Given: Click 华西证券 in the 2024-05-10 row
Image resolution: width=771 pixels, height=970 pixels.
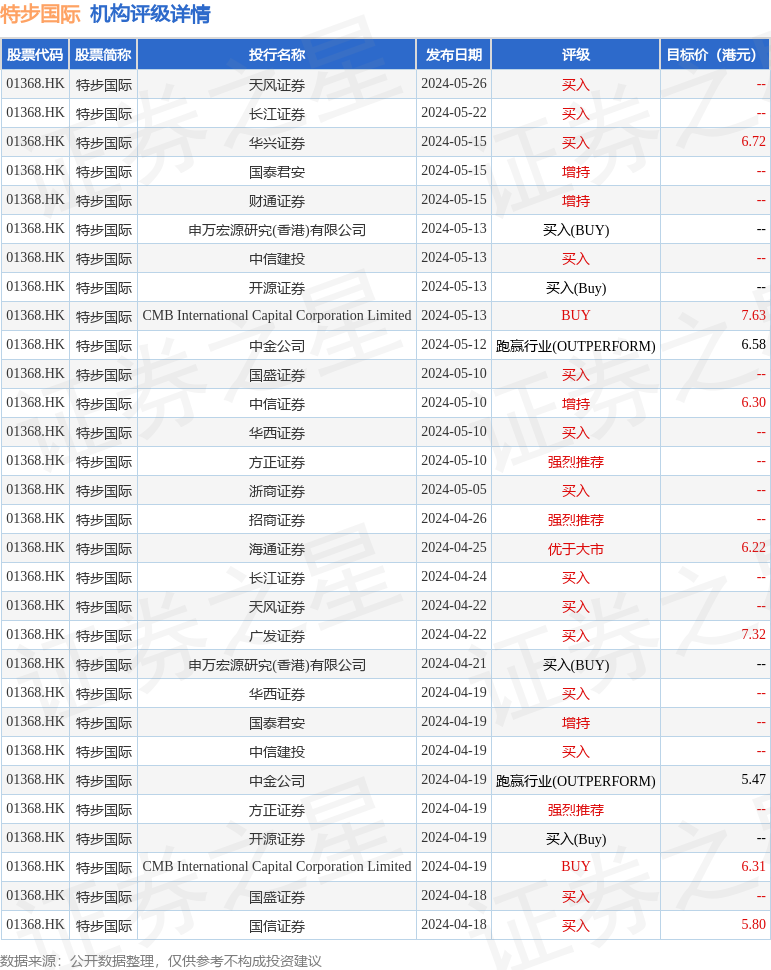Looking at the screenshot, I should [x=277, y=433].
